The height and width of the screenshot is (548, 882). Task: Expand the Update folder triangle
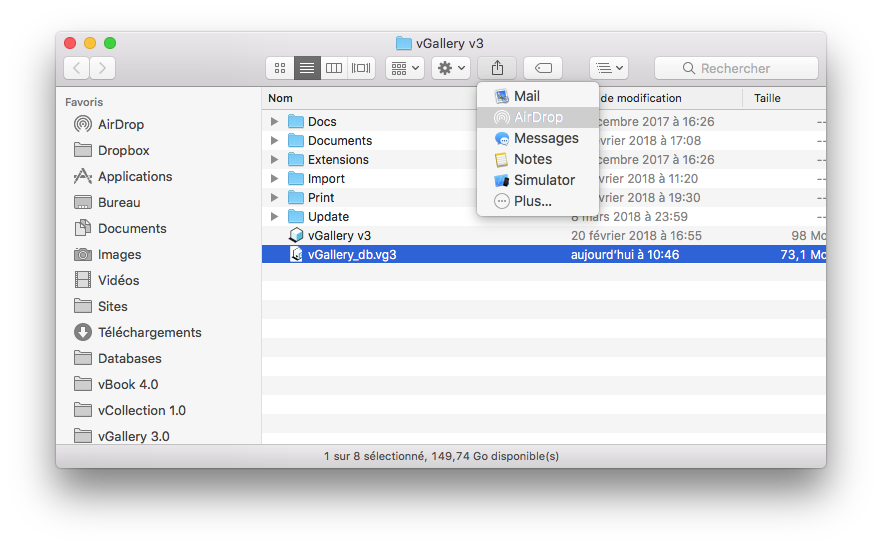click(x=275, y=217)
